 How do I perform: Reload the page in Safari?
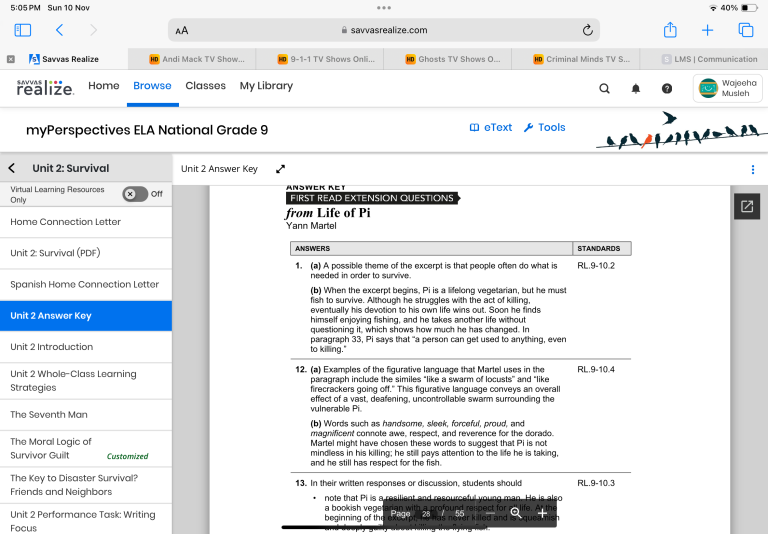pos(589,30)
